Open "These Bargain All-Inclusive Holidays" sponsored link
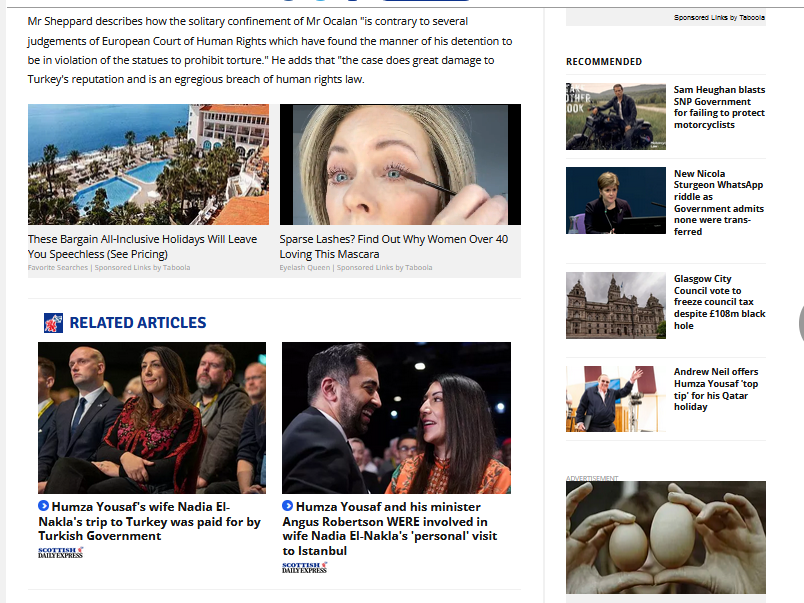The image size is (804, 603). (143, 247)
